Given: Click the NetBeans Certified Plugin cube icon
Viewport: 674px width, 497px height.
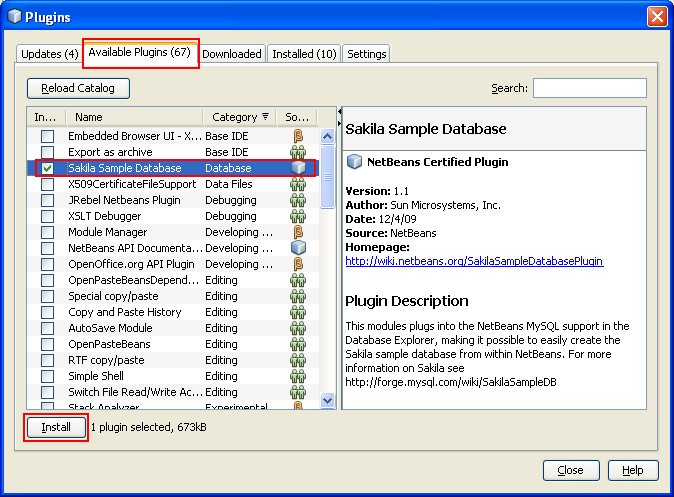Looking at the screenshot, I should pos(353,162).
